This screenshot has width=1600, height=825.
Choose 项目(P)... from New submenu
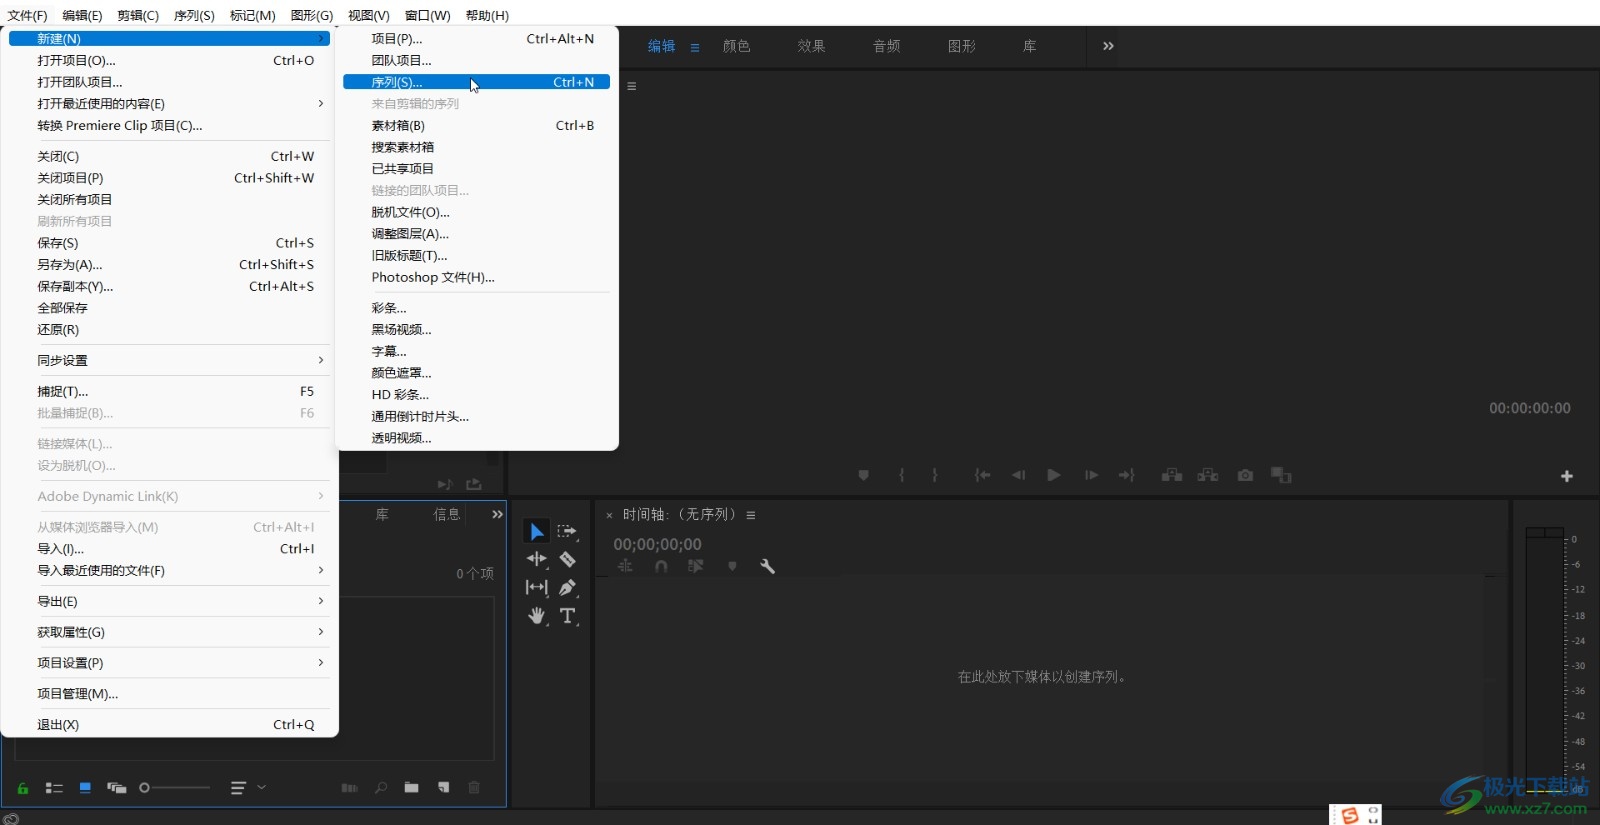(x=476, y=38)
